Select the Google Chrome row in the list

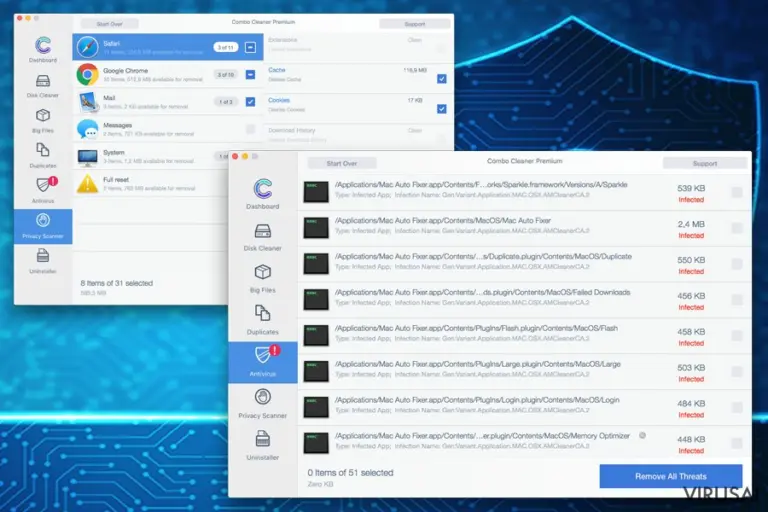168,74
